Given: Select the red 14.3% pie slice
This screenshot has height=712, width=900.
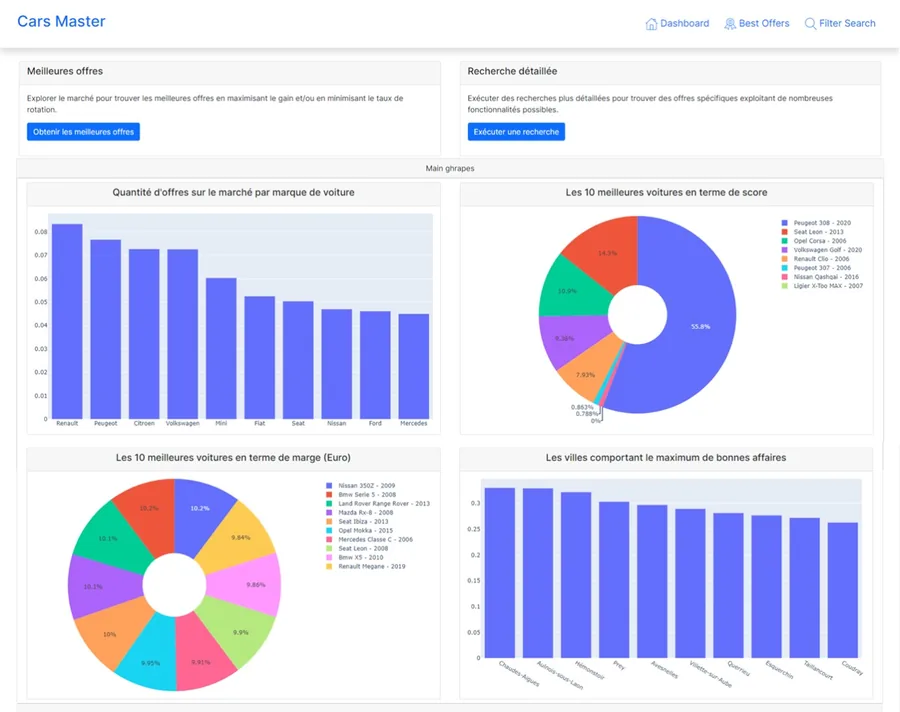Looking at the screenshot, I should coord(607,253).
